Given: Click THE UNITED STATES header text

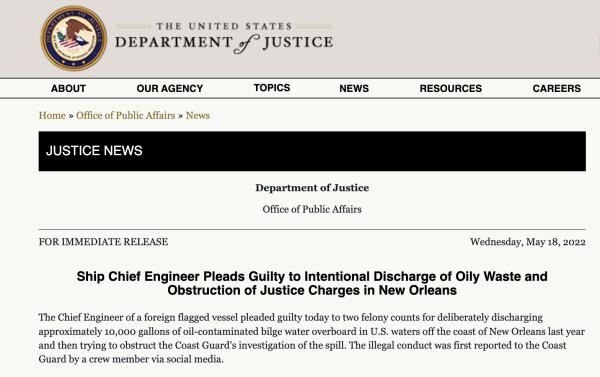Looking at the screenshot, I should coord(224,26).
